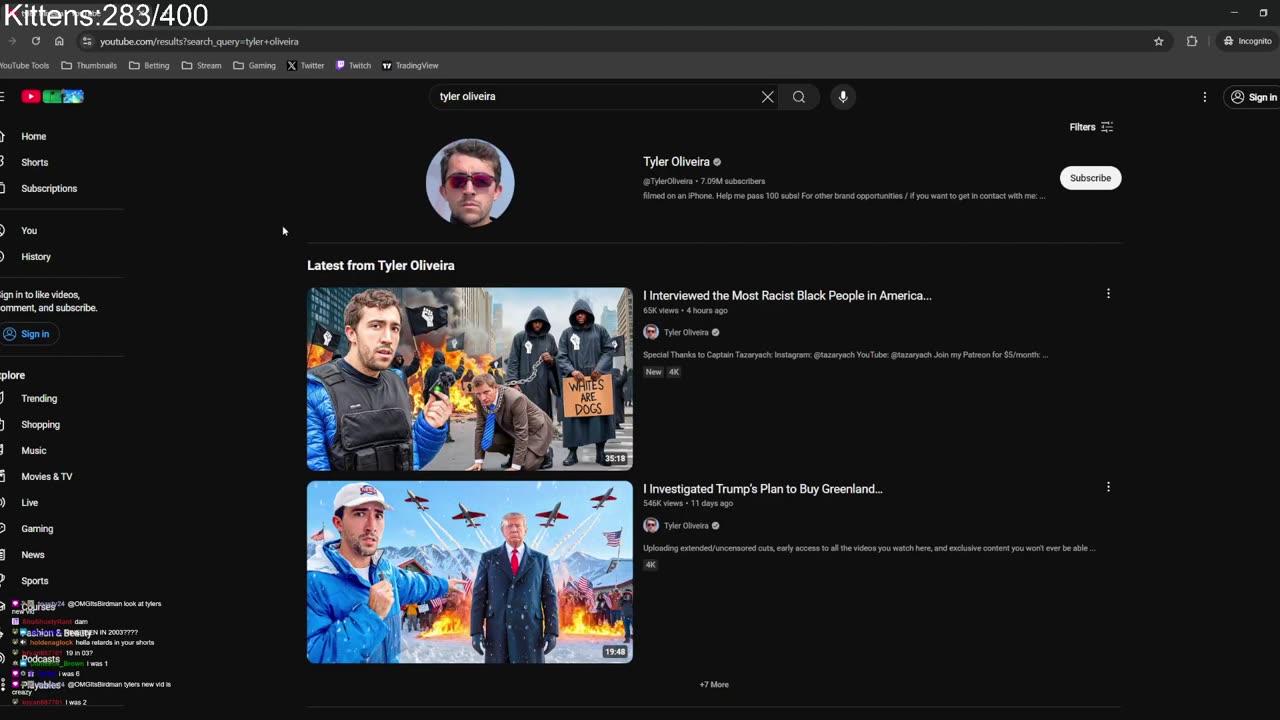1280x720 pixels.
Task: Open search Filters
Action: 1091,127
